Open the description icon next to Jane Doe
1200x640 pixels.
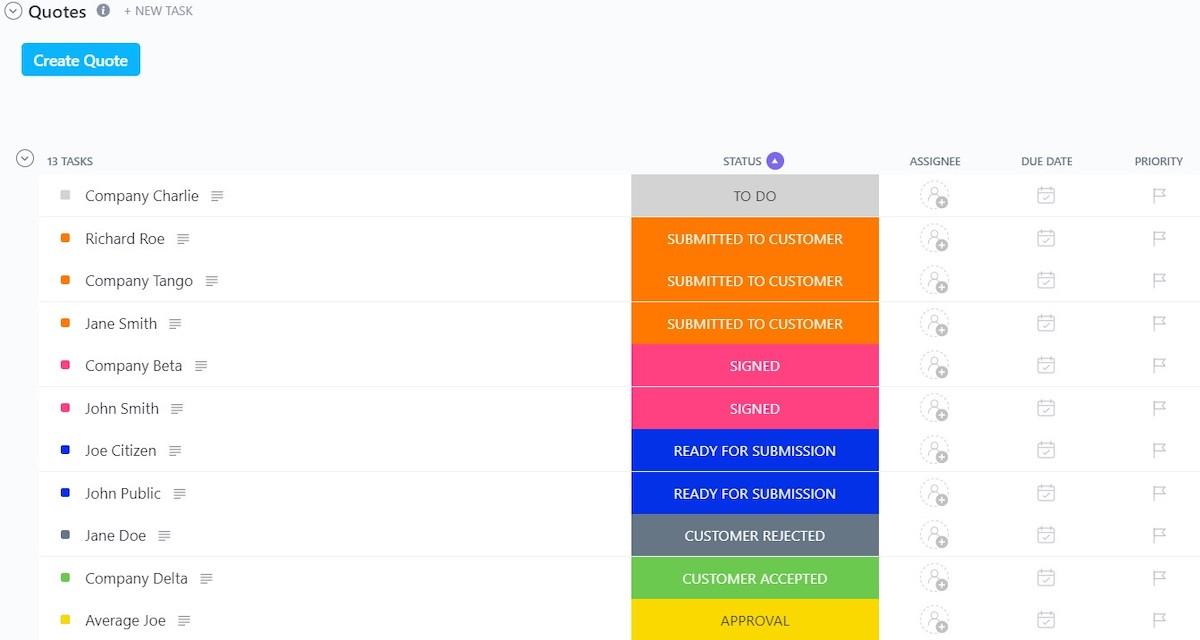(x=164, y=536)
